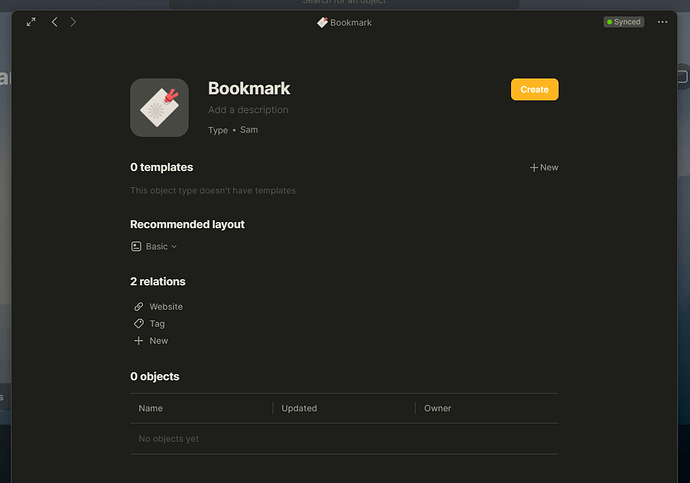The width and height of the screenshot is (690, 483).
Task: Click the Updated column header
Action: [x=299, y=408]
